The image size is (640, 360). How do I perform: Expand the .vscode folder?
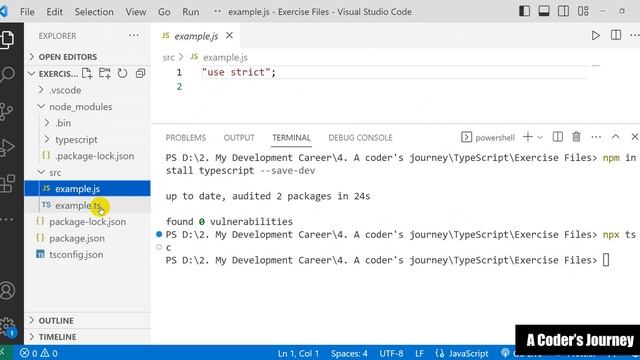(x=87, y=90)
